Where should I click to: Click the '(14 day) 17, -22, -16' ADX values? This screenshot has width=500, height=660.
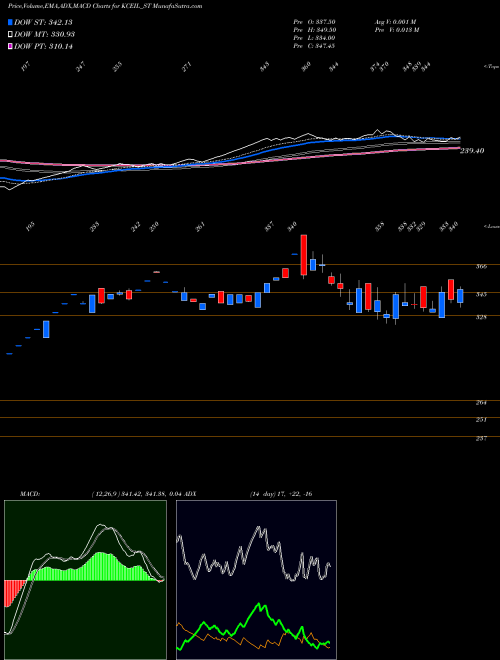coord(280,494)
